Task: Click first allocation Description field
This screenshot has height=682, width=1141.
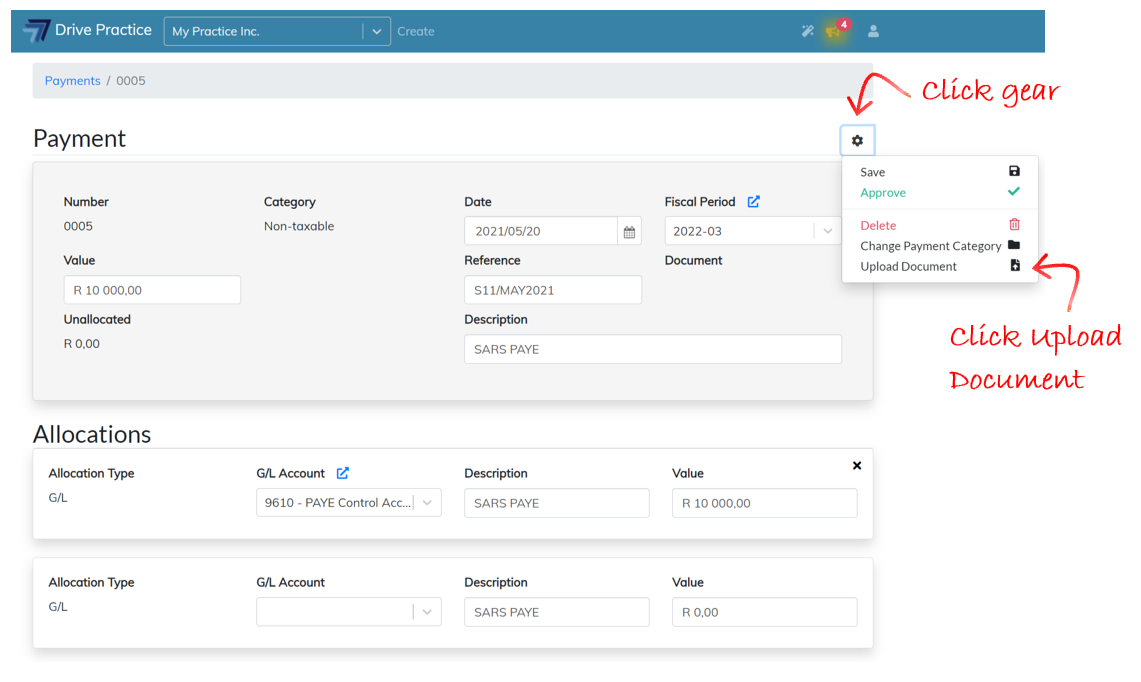Action: (557, 503)
